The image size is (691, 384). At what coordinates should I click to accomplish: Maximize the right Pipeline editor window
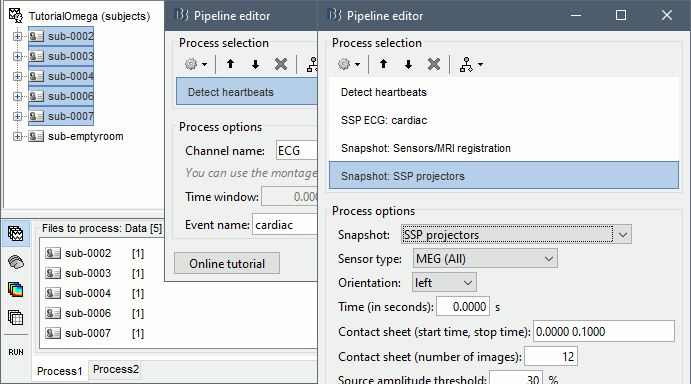(x=621, y=15)
